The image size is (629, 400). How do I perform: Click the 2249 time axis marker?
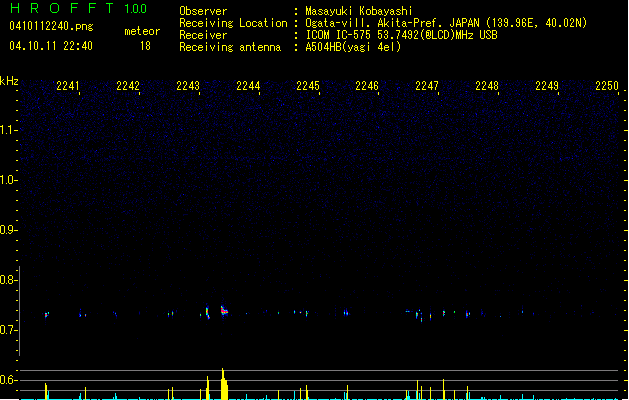(547, 85)
